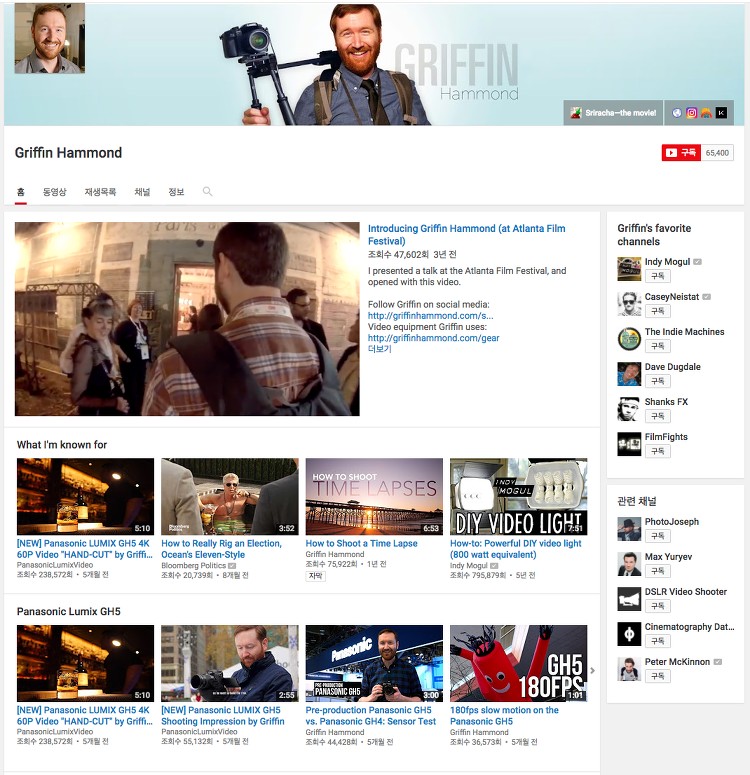Open the channel search magnifier icon

208,191
